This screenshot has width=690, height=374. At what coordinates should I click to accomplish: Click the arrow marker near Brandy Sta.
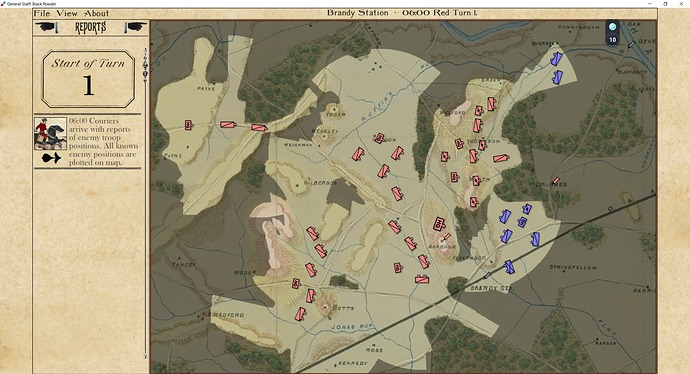(x=487, y=276)
